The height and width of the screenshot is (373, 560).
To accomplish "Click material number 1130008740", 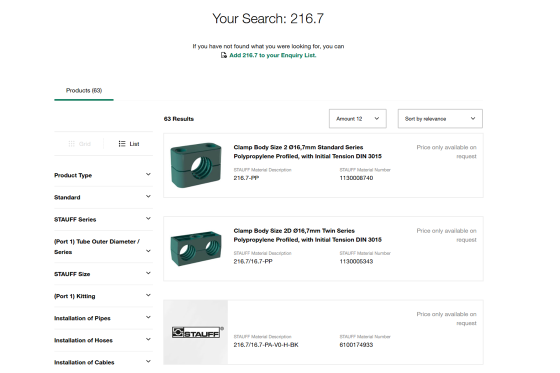I will [x=356, y=178].
